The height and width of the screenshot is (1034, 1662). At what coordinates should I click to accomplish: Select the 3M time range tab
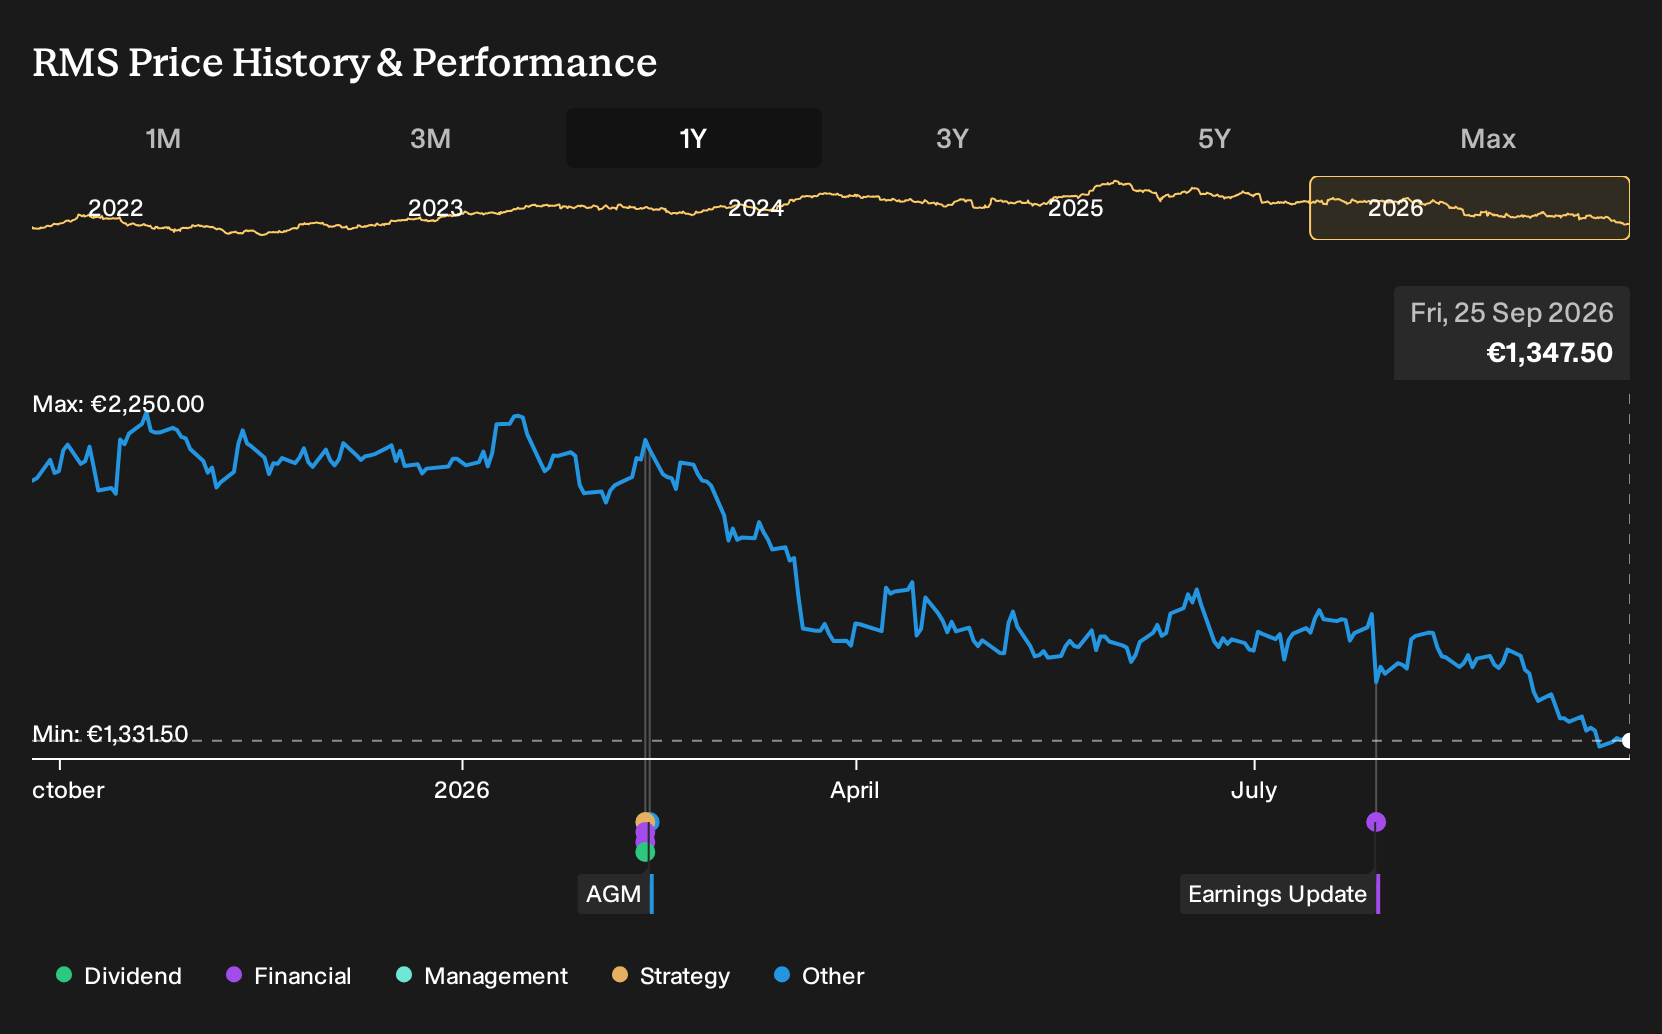[x=430, y=138]
